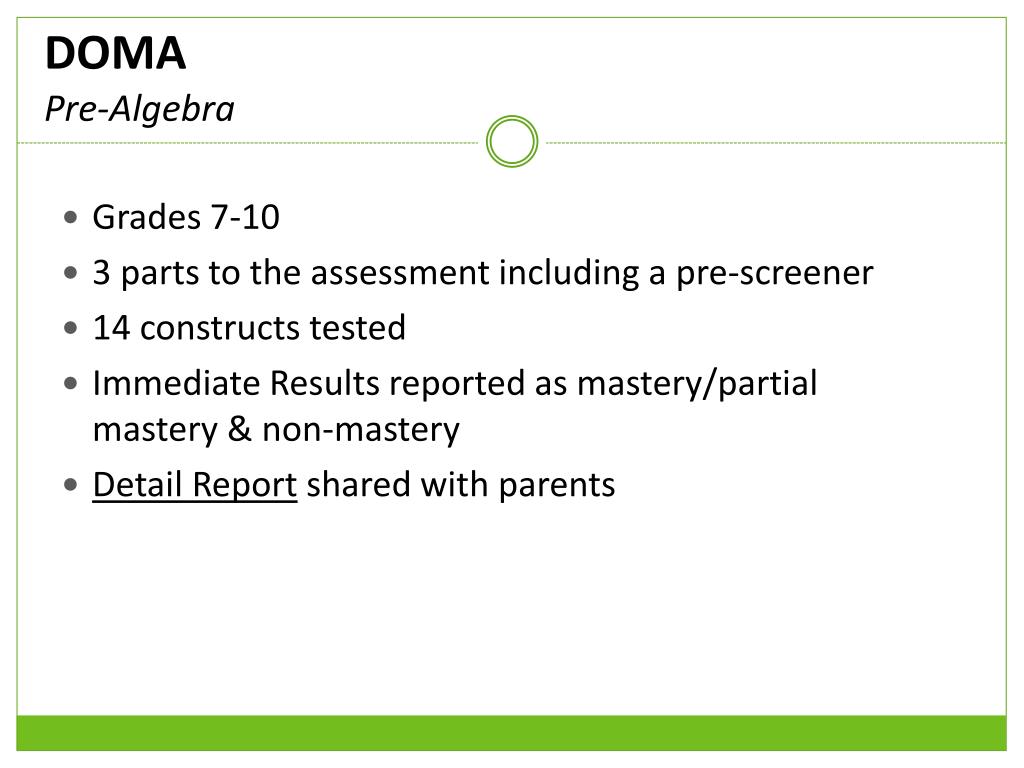Click the 'mastery & non-mastery' line
Image resolution: width=1024 pixels, height=768 pixels.
(x=276, y=430)
